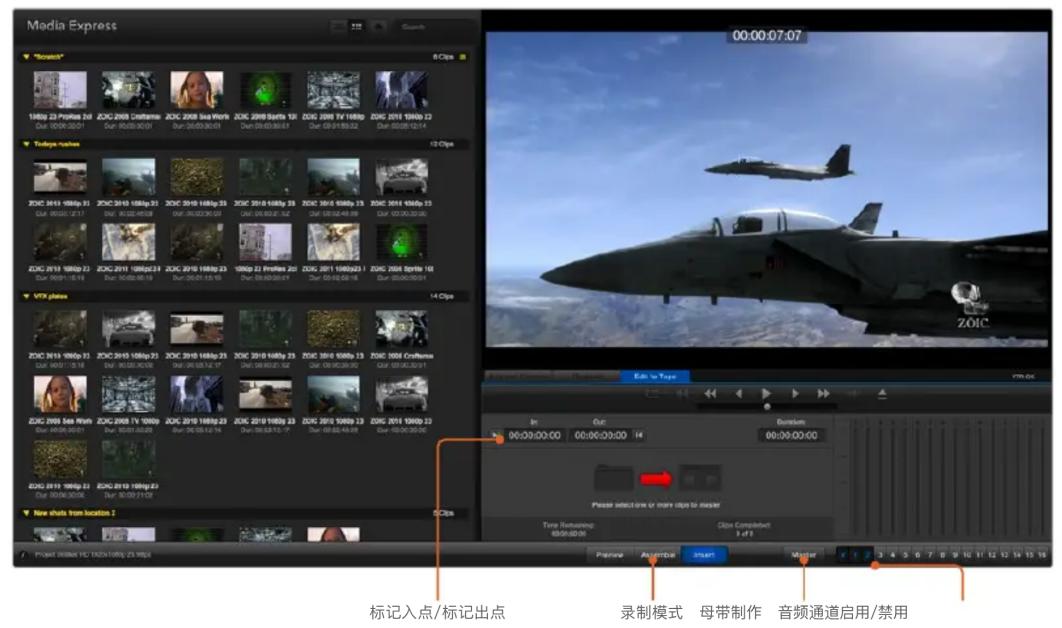Click the Master button

[804, 555]
